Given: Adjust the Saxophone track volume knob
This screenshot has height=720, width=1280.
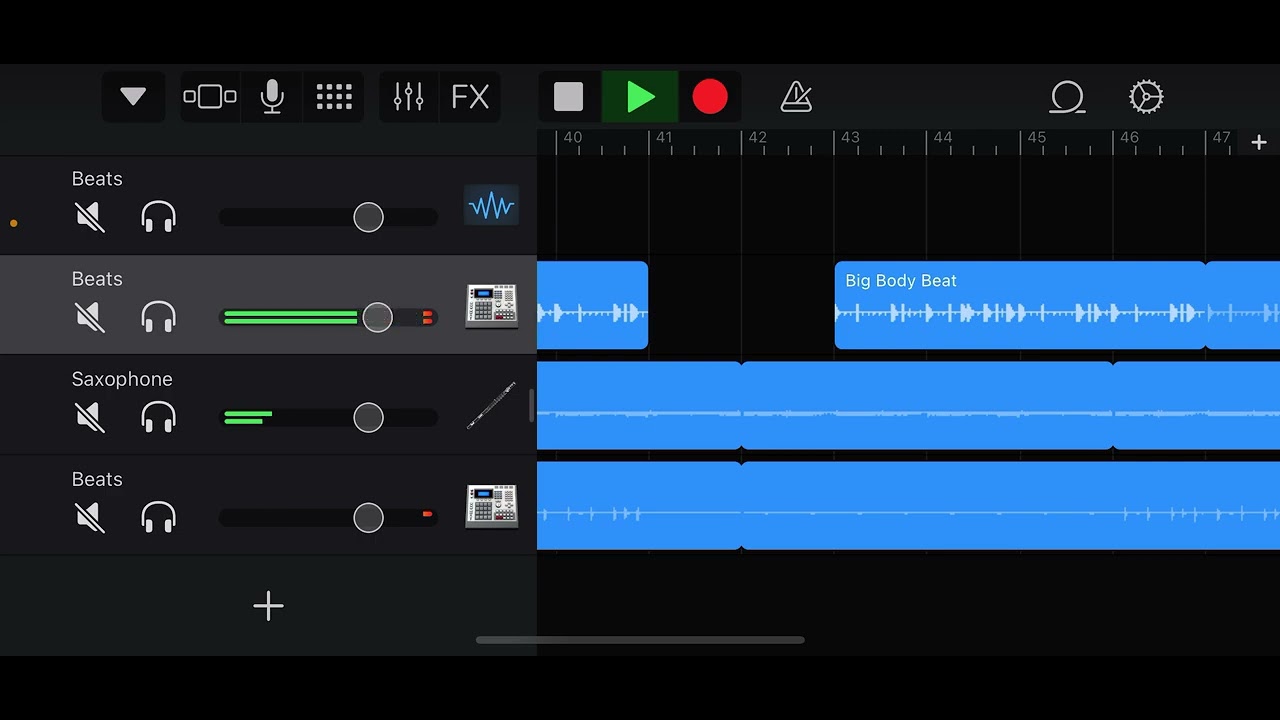Looking at the screenshot, I should tap(368, 417).
